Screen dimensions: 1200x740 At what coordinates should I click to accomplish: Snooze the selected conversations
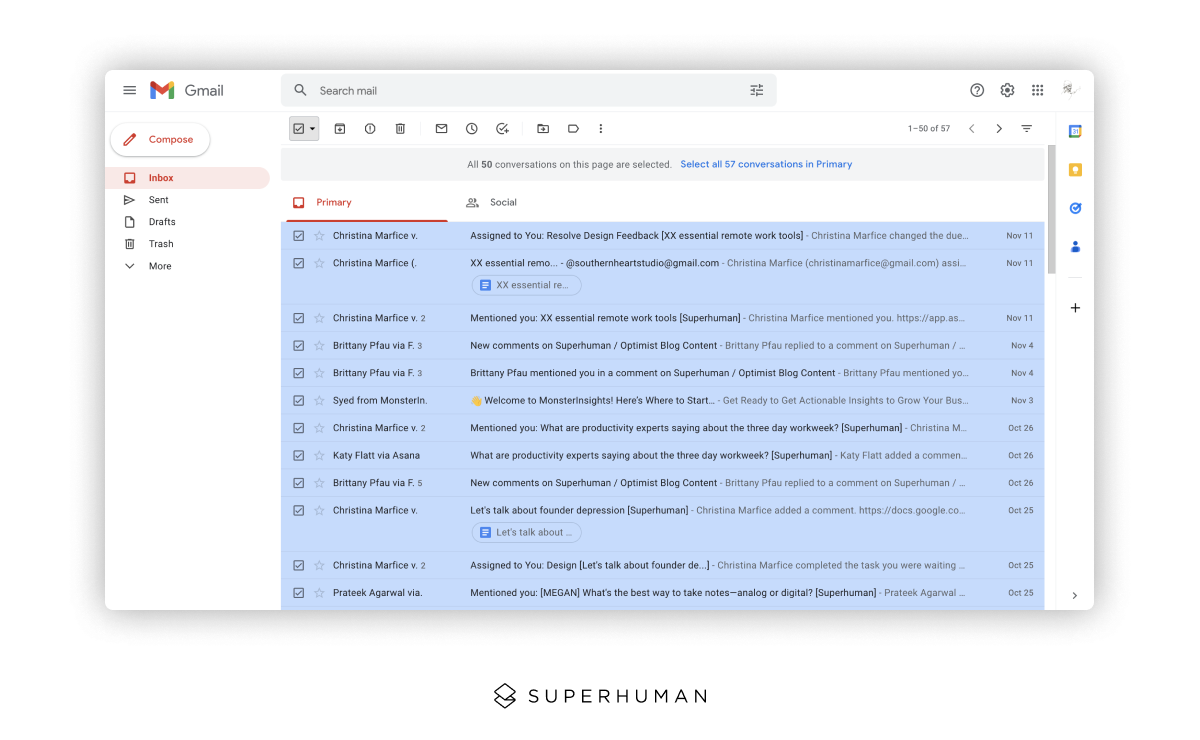coord(472,129)
